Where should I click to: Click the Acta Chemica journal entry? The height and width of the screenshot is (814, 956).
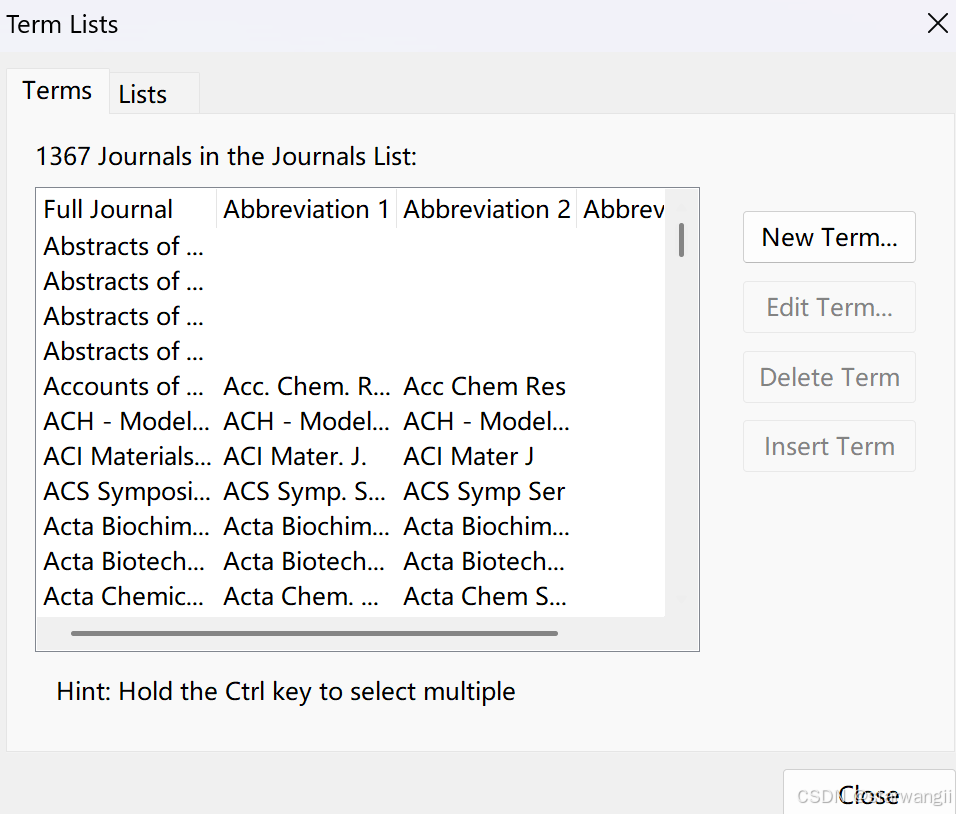pyautogui.click(x=124, y=597)
